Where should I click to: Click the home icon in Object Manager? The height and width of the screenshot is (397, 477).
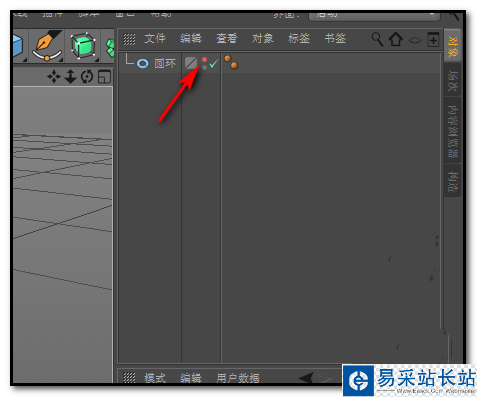tap(396, 39)
